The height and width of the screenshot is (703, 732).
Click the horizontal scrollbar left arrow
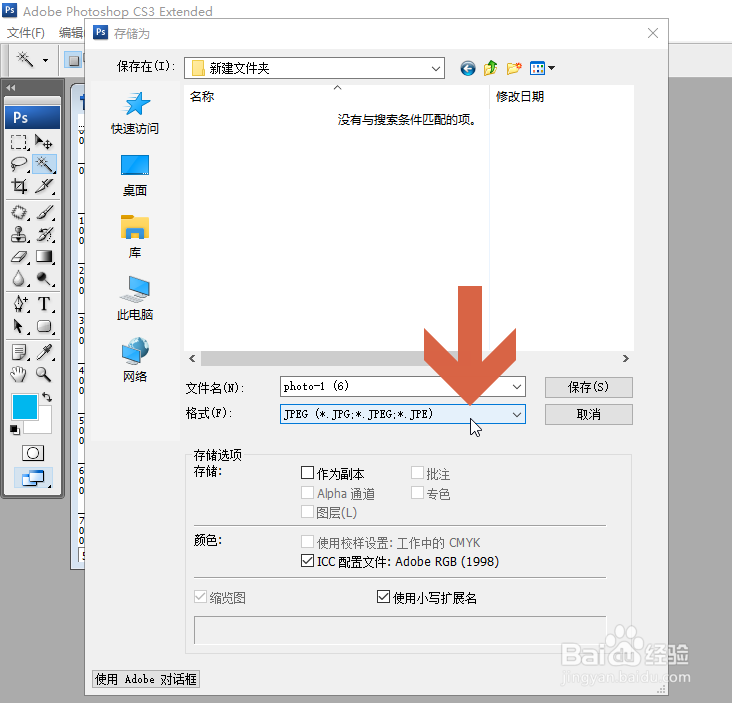[192, 359]
